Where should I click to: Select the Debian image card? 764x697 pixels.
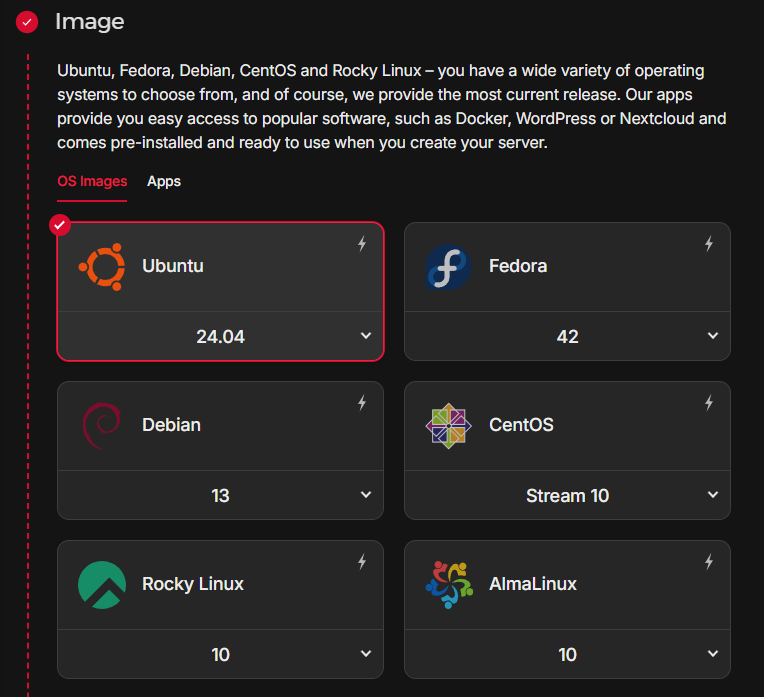click(220, 426)
